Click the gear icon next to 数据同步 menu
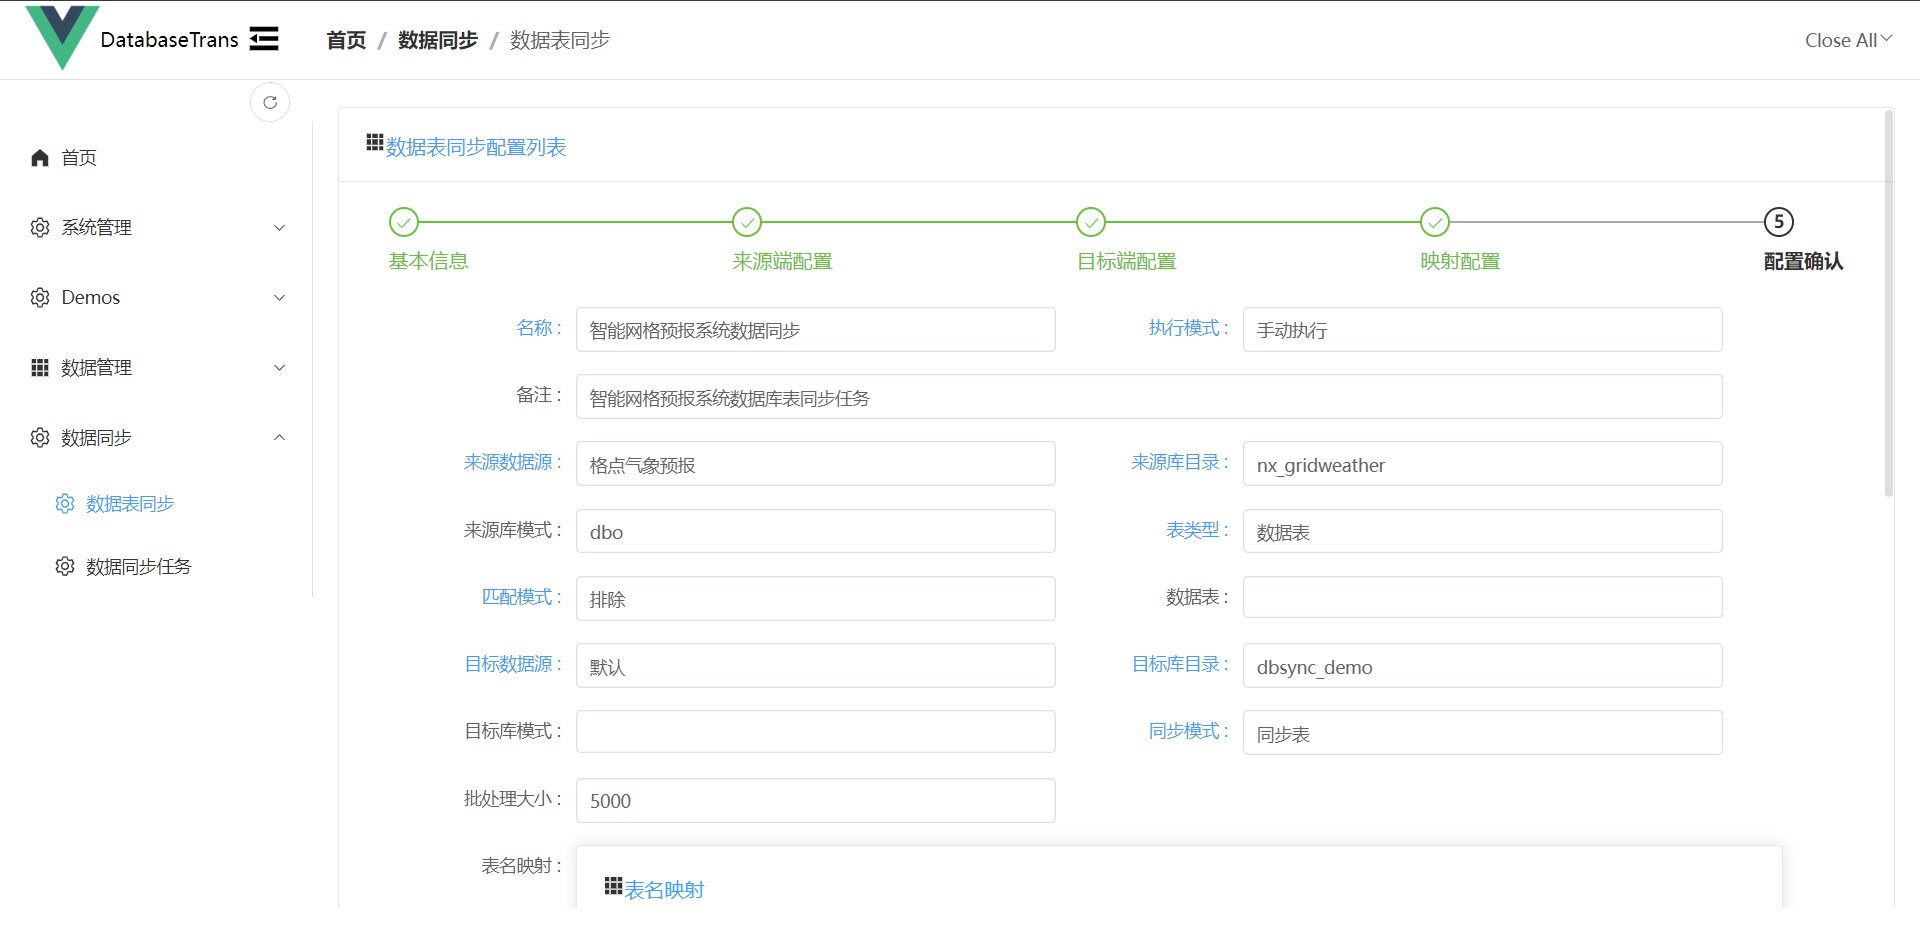Viewport: 1920px width, 932px height. 40,438
